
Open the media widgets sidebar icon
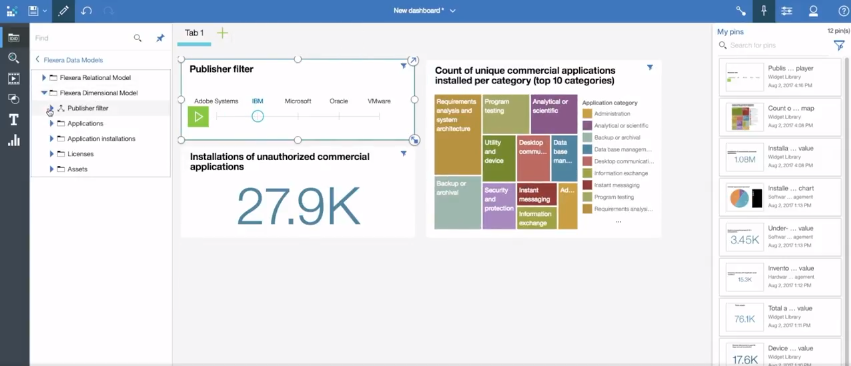14,79
